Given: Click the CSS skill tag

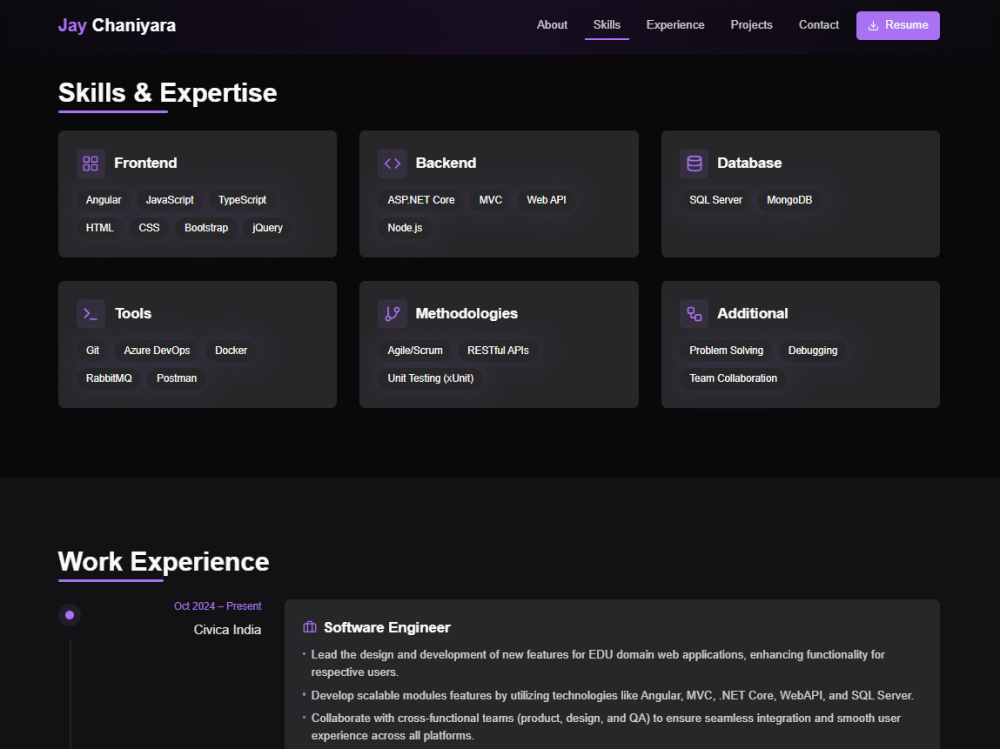Looking at the screenshot, I should (x=149, y=228).
